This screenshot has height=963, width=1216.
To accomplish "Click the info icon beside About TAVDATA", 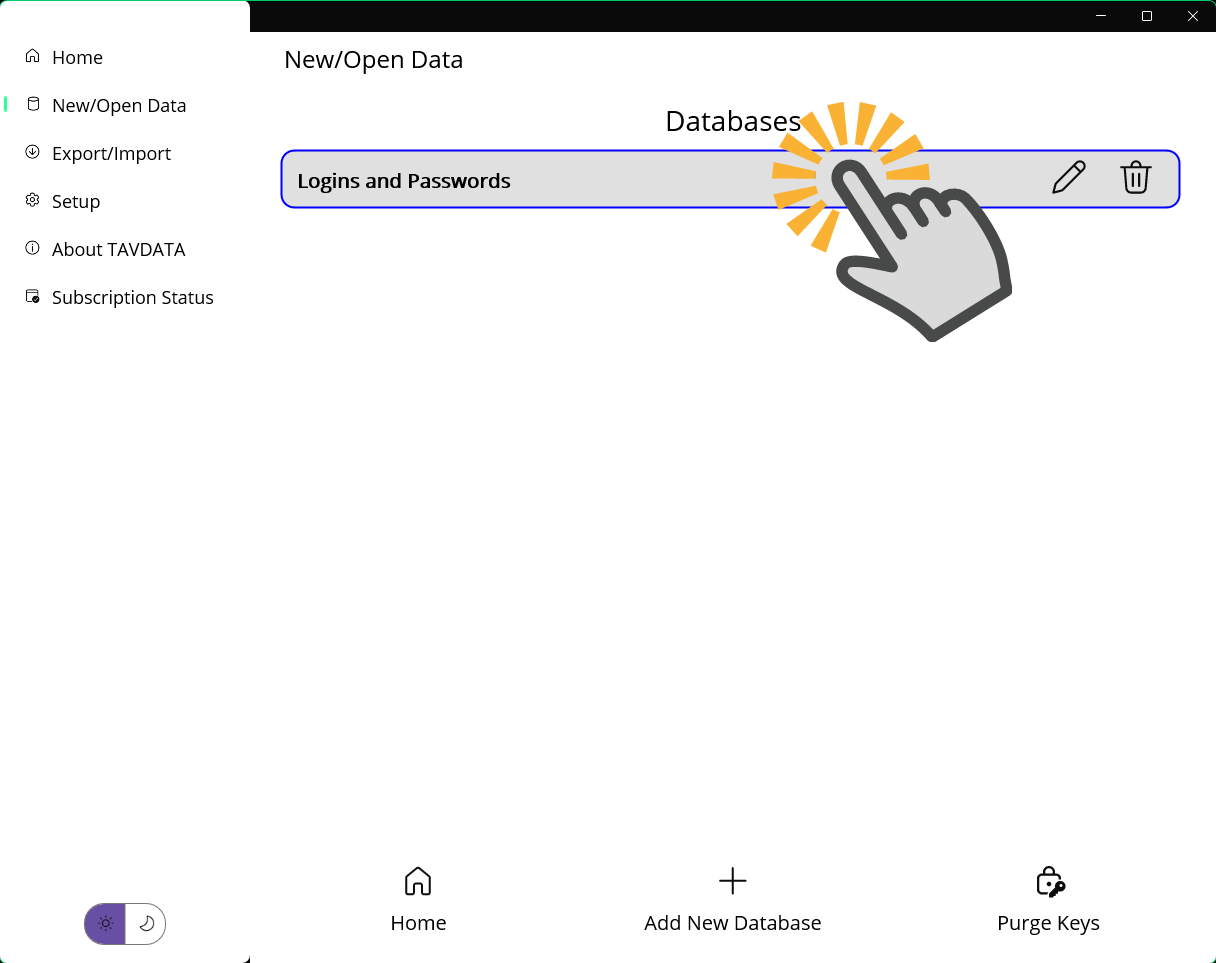I will pos(33,248).
